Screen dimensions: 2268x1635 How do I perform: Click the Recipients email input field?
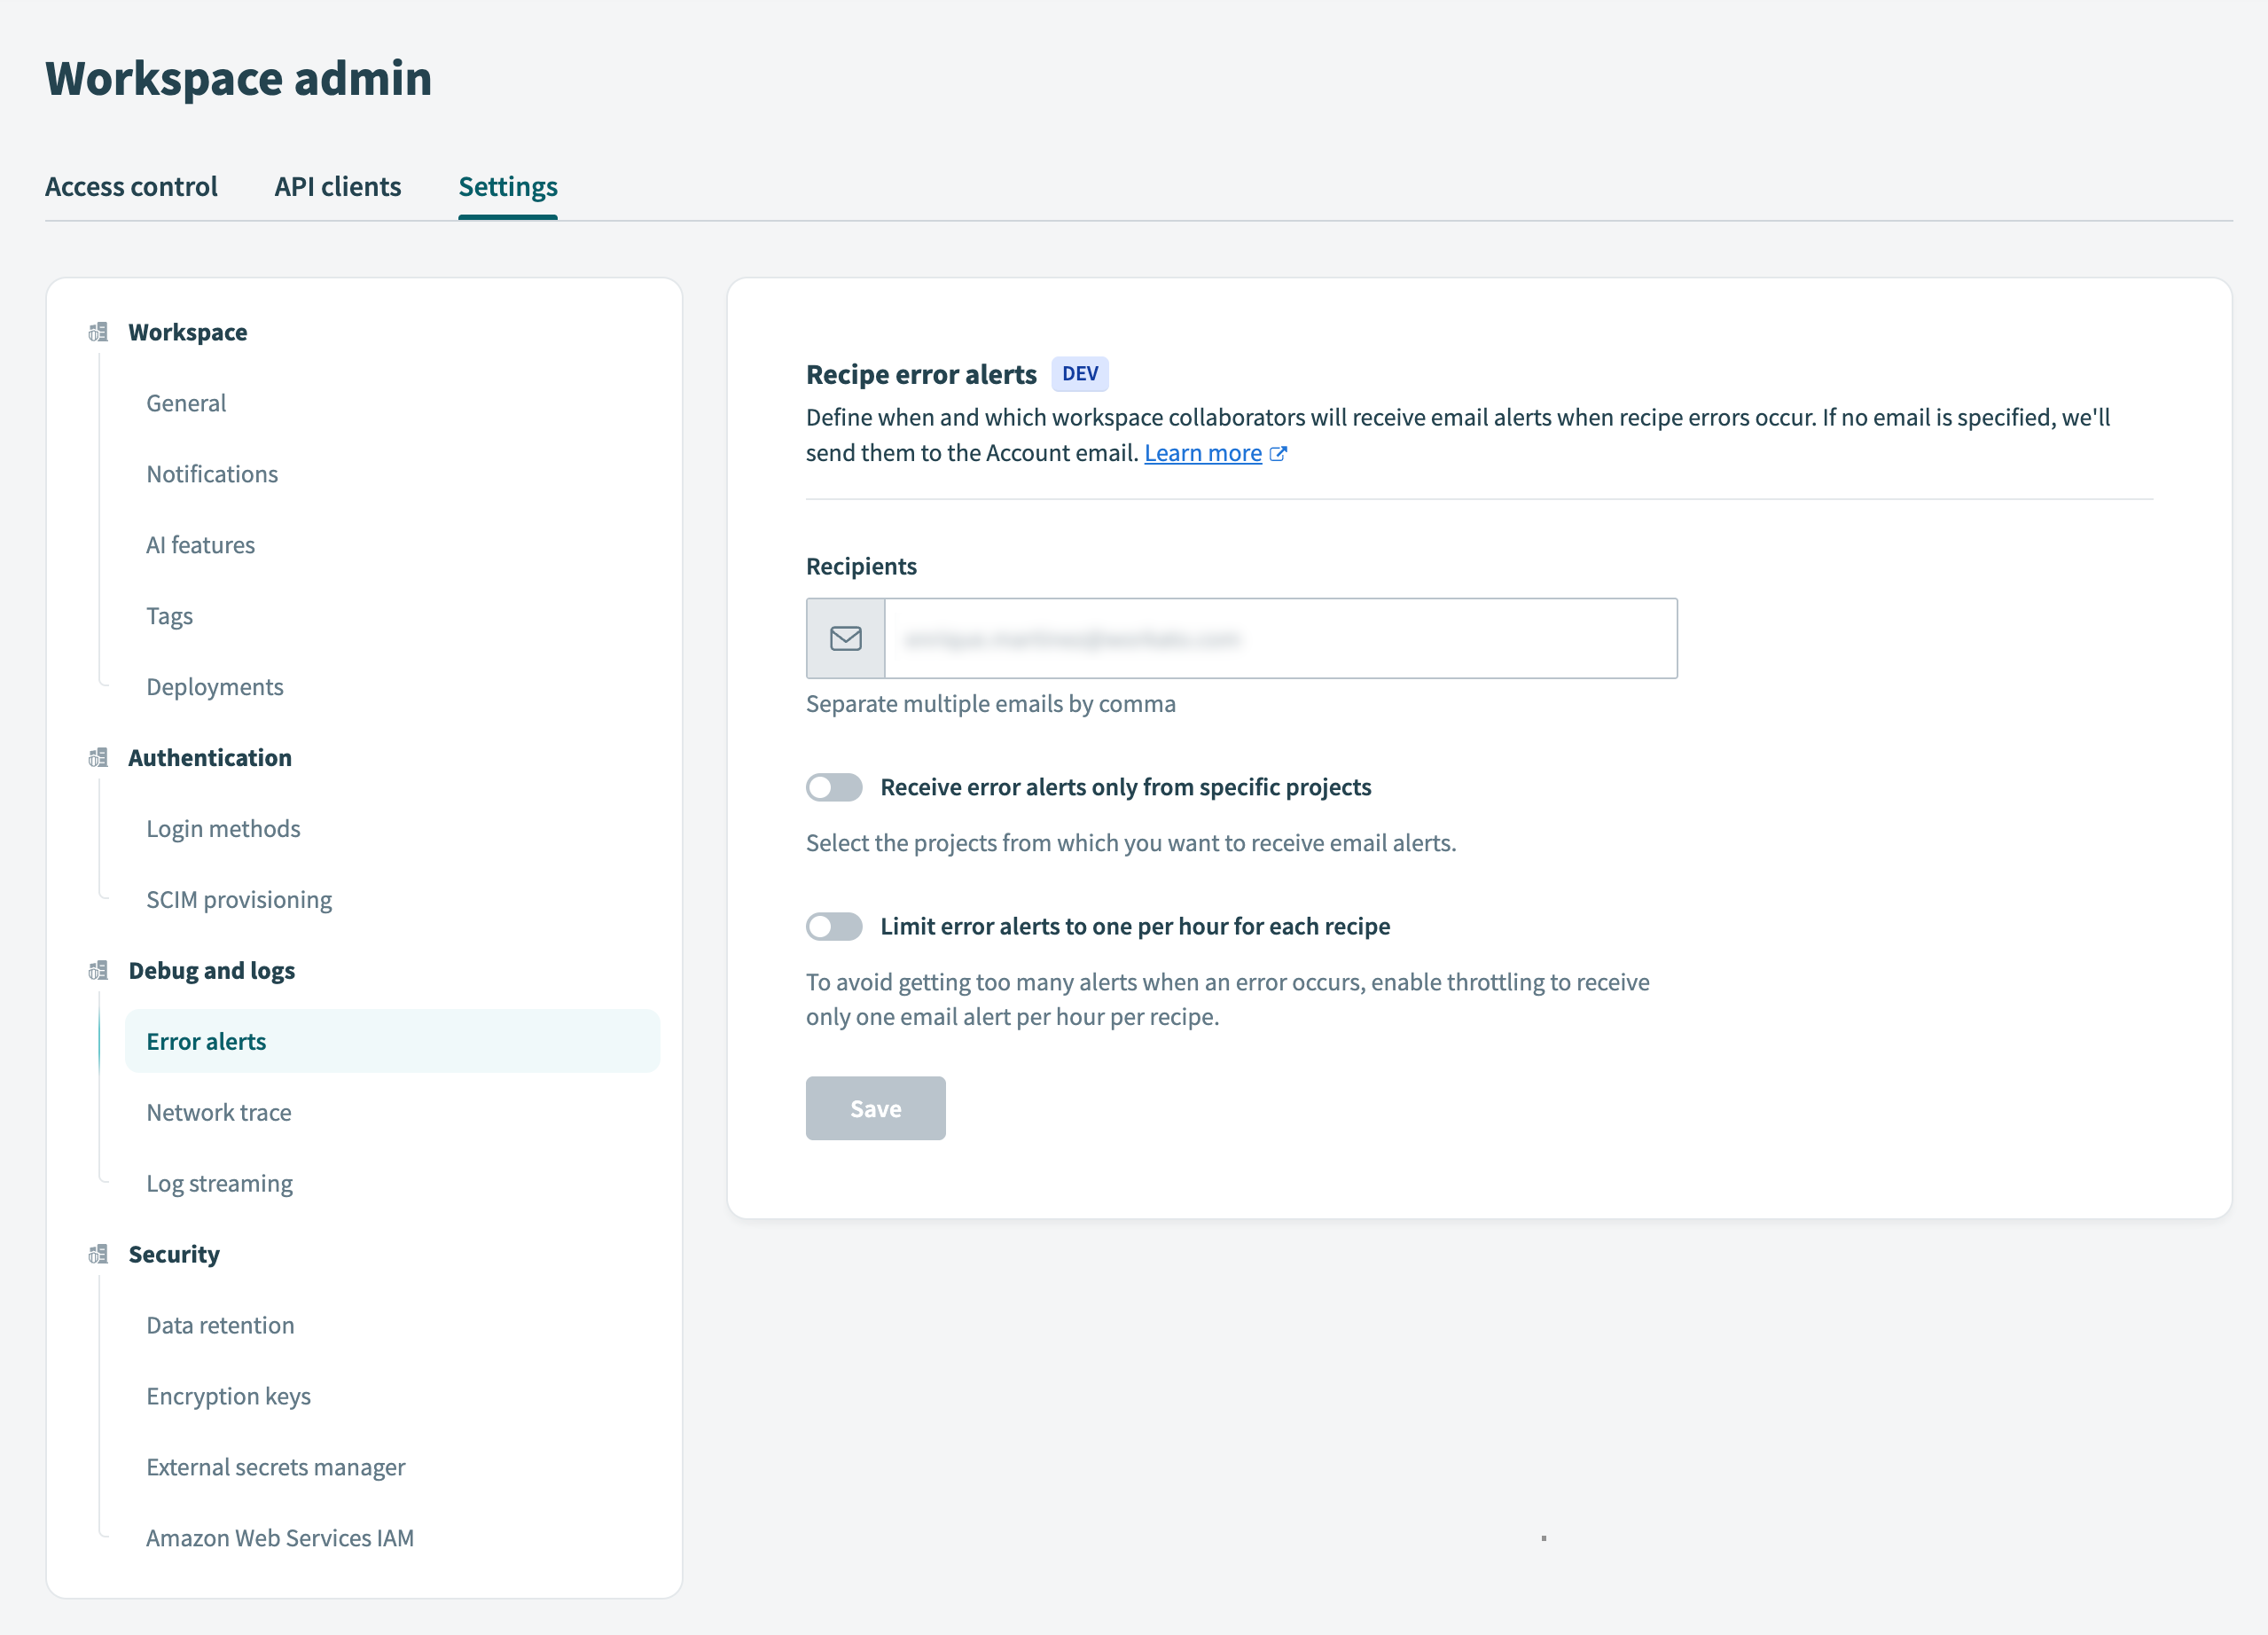(x=1280, y=639)
